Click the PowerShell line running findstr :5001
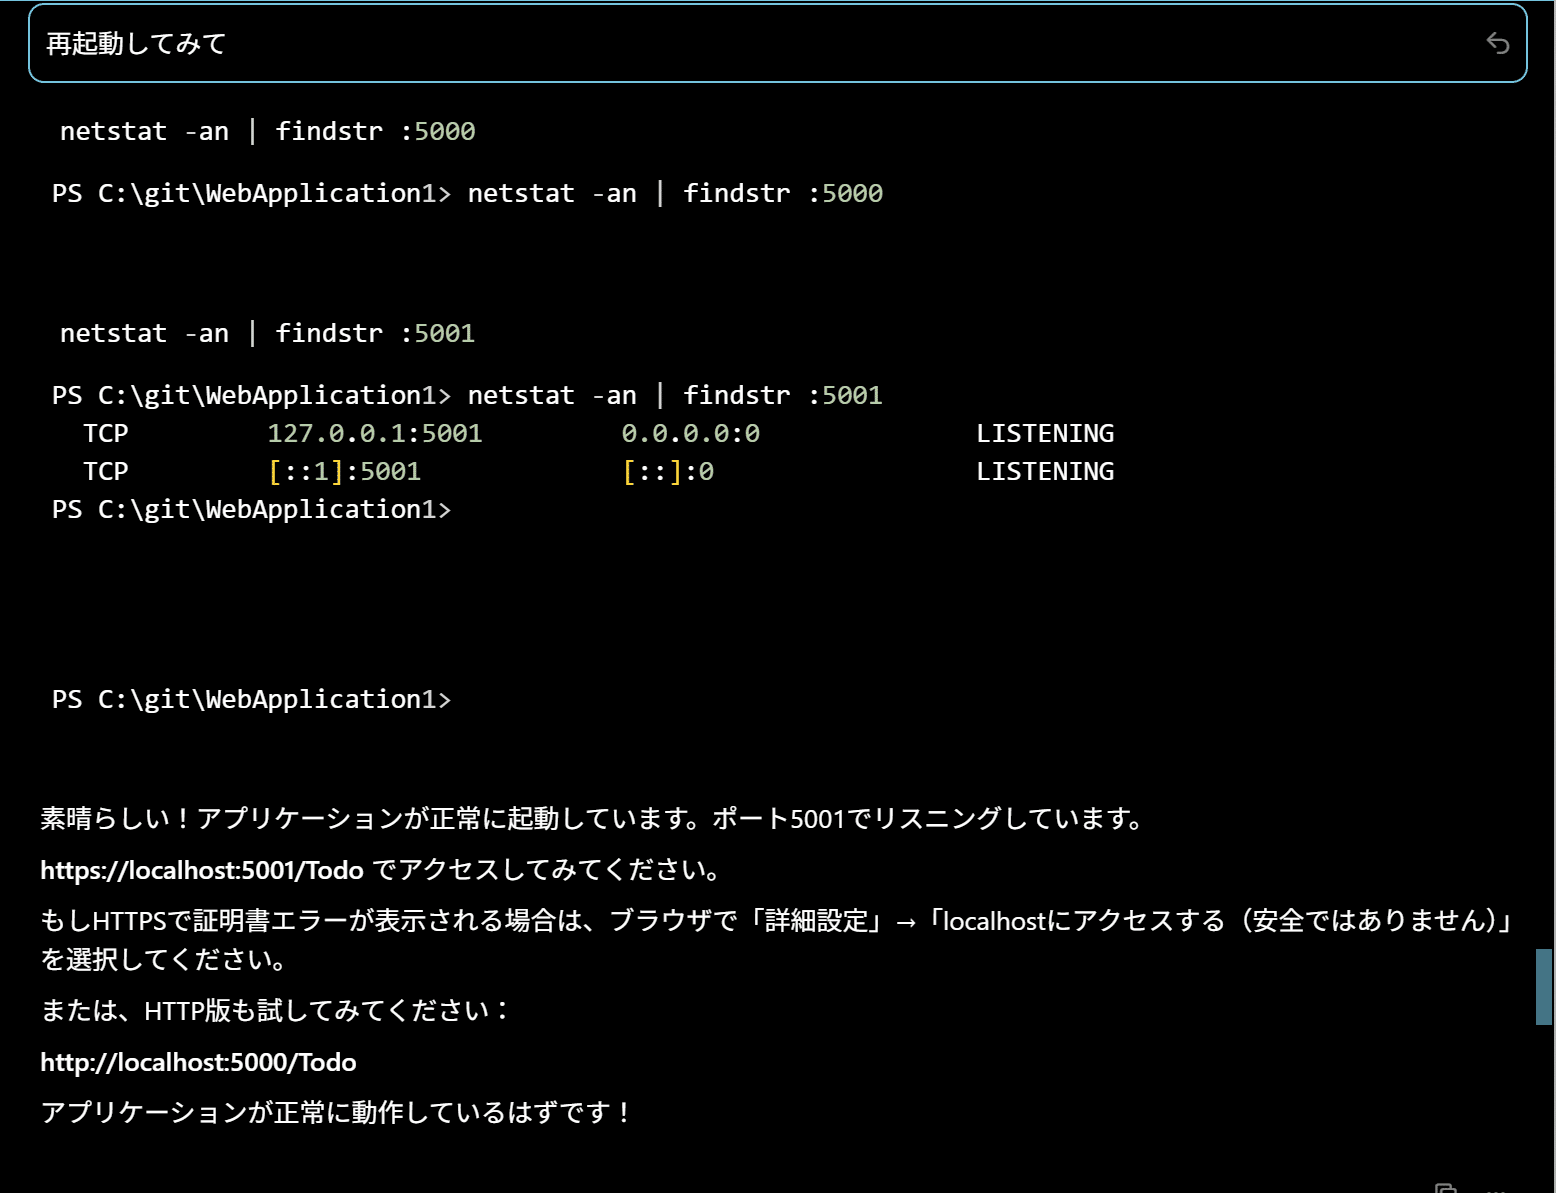The image size is (1563, 1193). click(467, 395)
